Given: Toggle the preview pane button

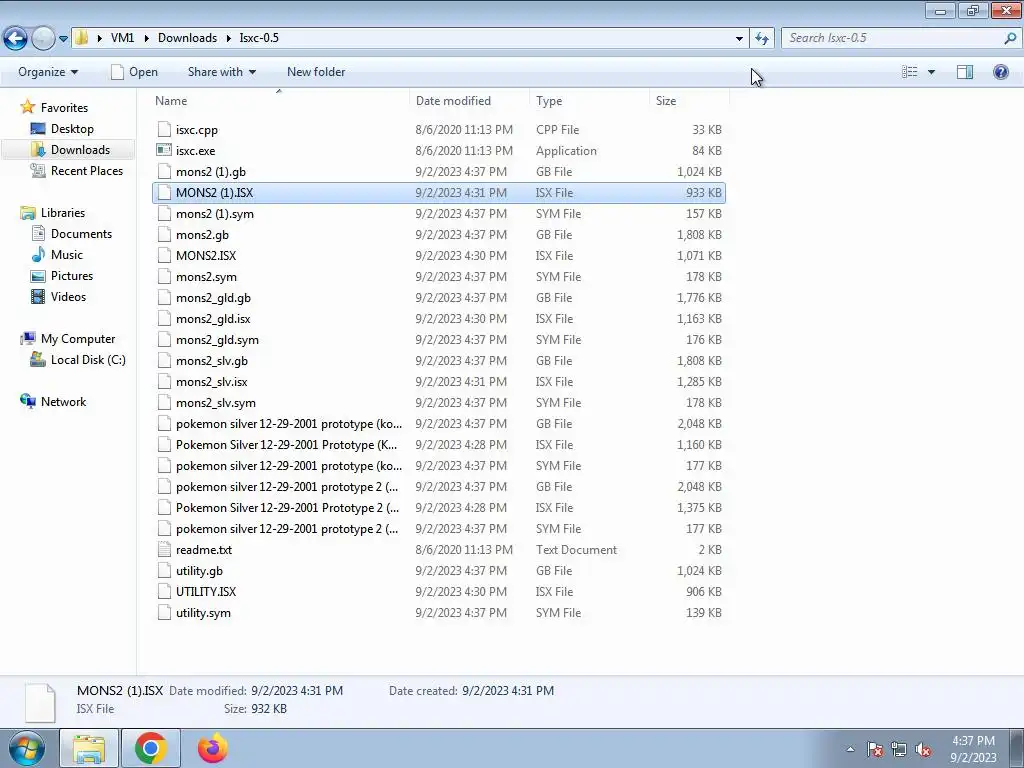Looking at the screenshot, I should [965, 72].
